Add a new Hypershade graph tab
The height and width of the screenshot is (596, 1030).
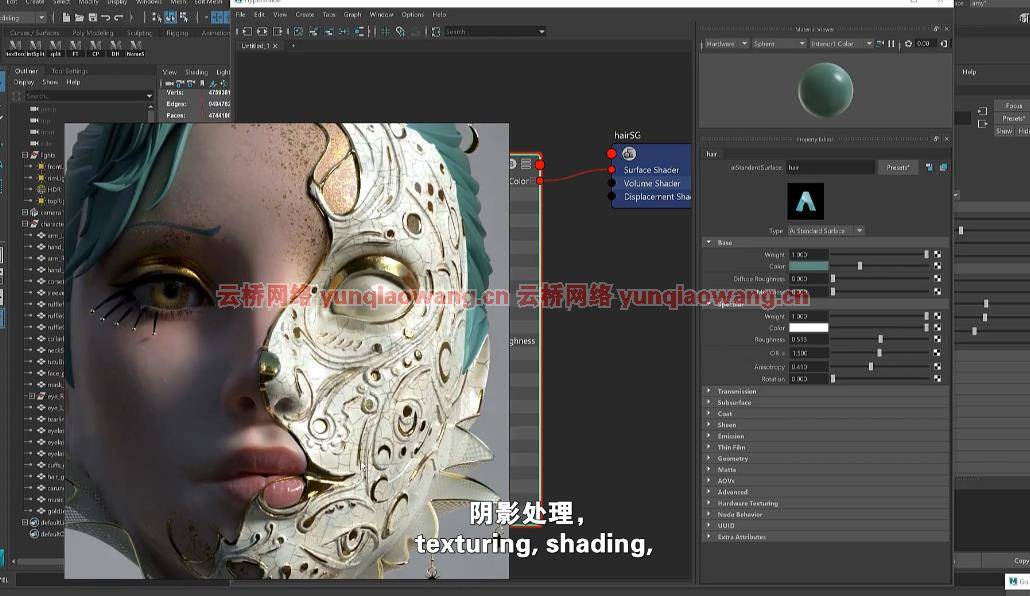pyautogui.click(x=293, y=46)
